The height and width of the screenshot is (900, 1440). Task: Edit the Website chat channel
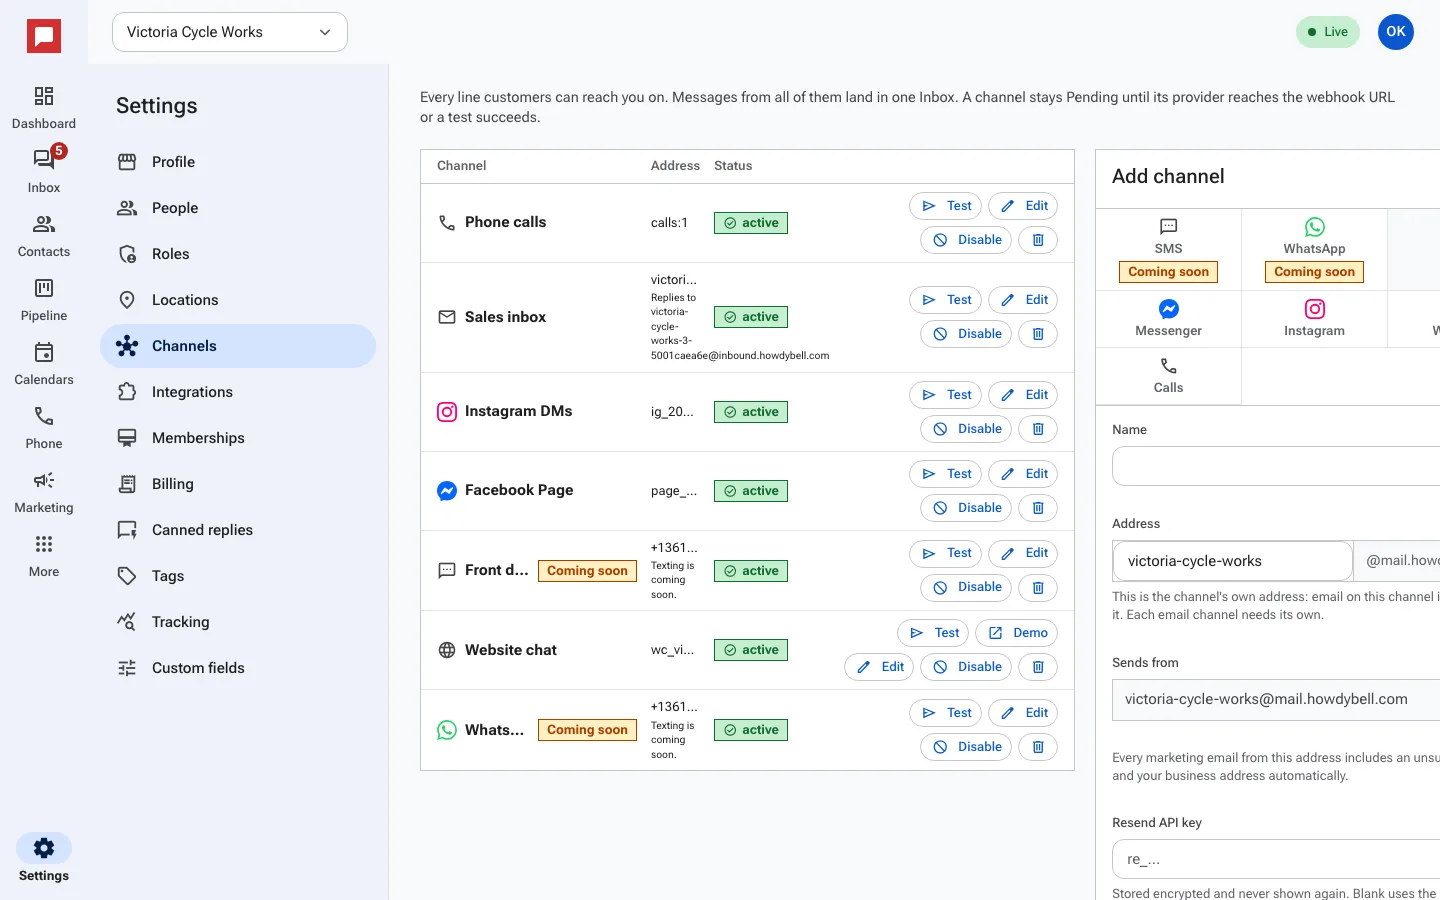pyautogui.click(x=880, y=667)
